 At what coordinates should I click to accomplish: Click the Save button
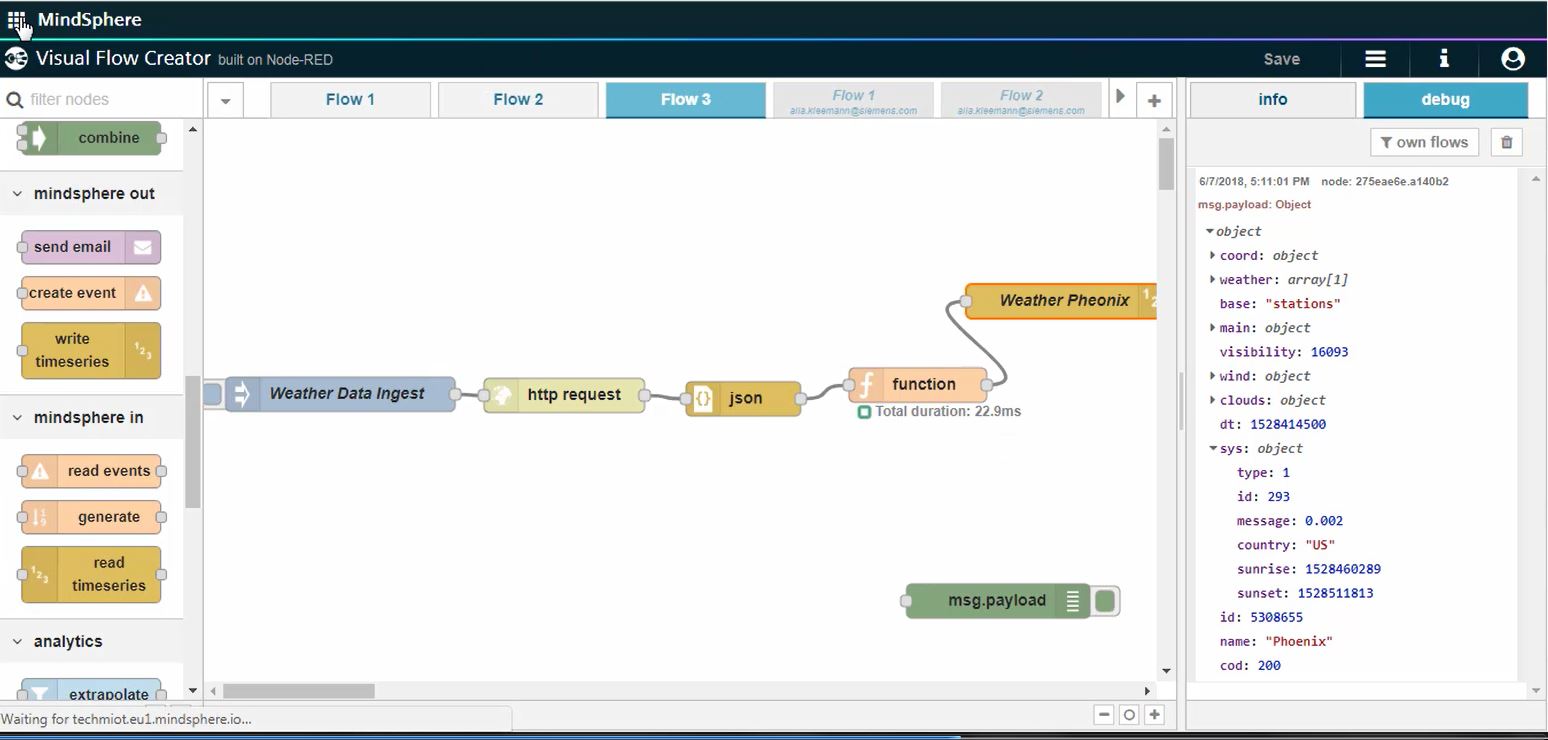(x=1282, y=59)
